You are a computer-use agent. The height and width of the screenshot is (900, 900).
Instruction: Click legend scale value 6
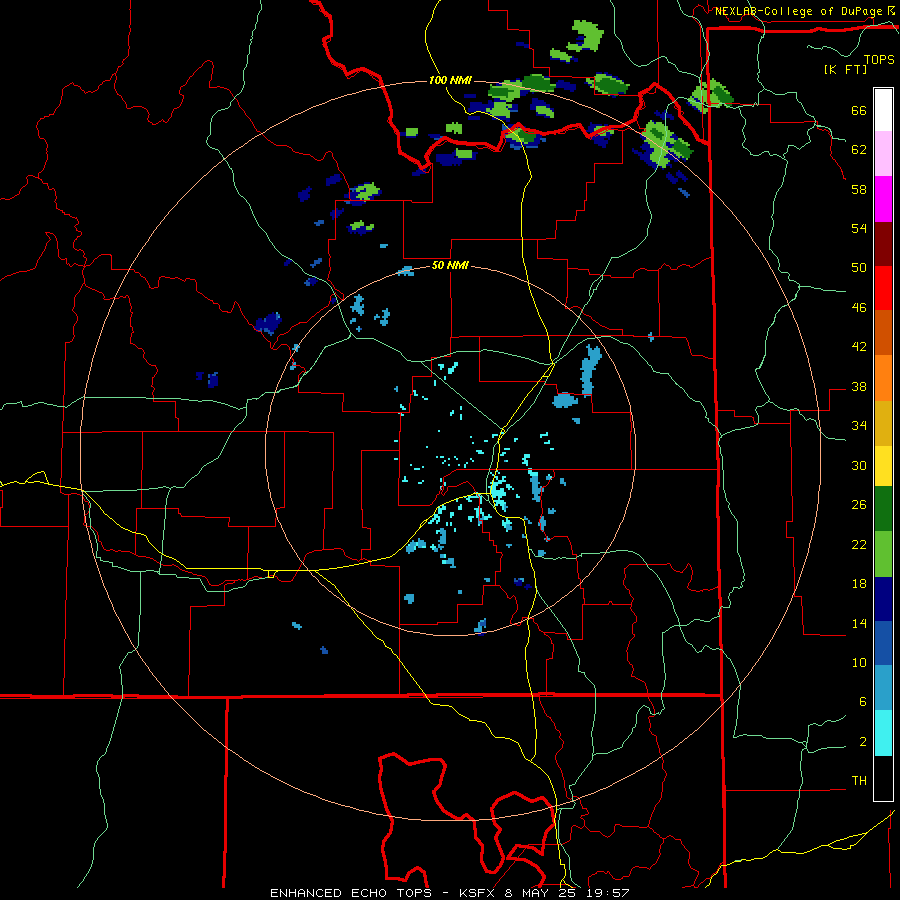pos(863,702)
